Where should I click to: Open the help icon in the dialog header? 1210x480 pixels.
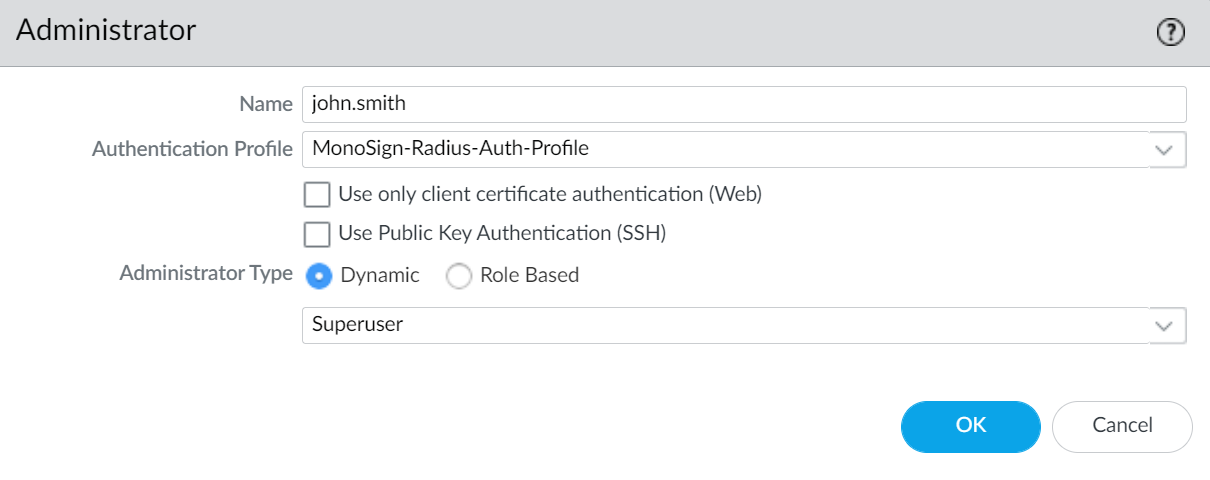click(x=1170, y=33)
